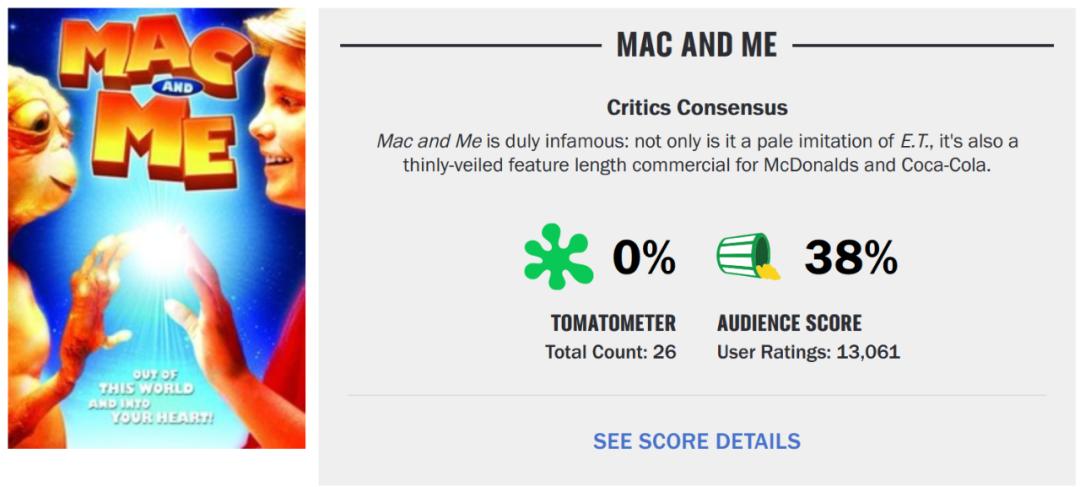Click User Ratings: 13,061 text

pos(808,352)
